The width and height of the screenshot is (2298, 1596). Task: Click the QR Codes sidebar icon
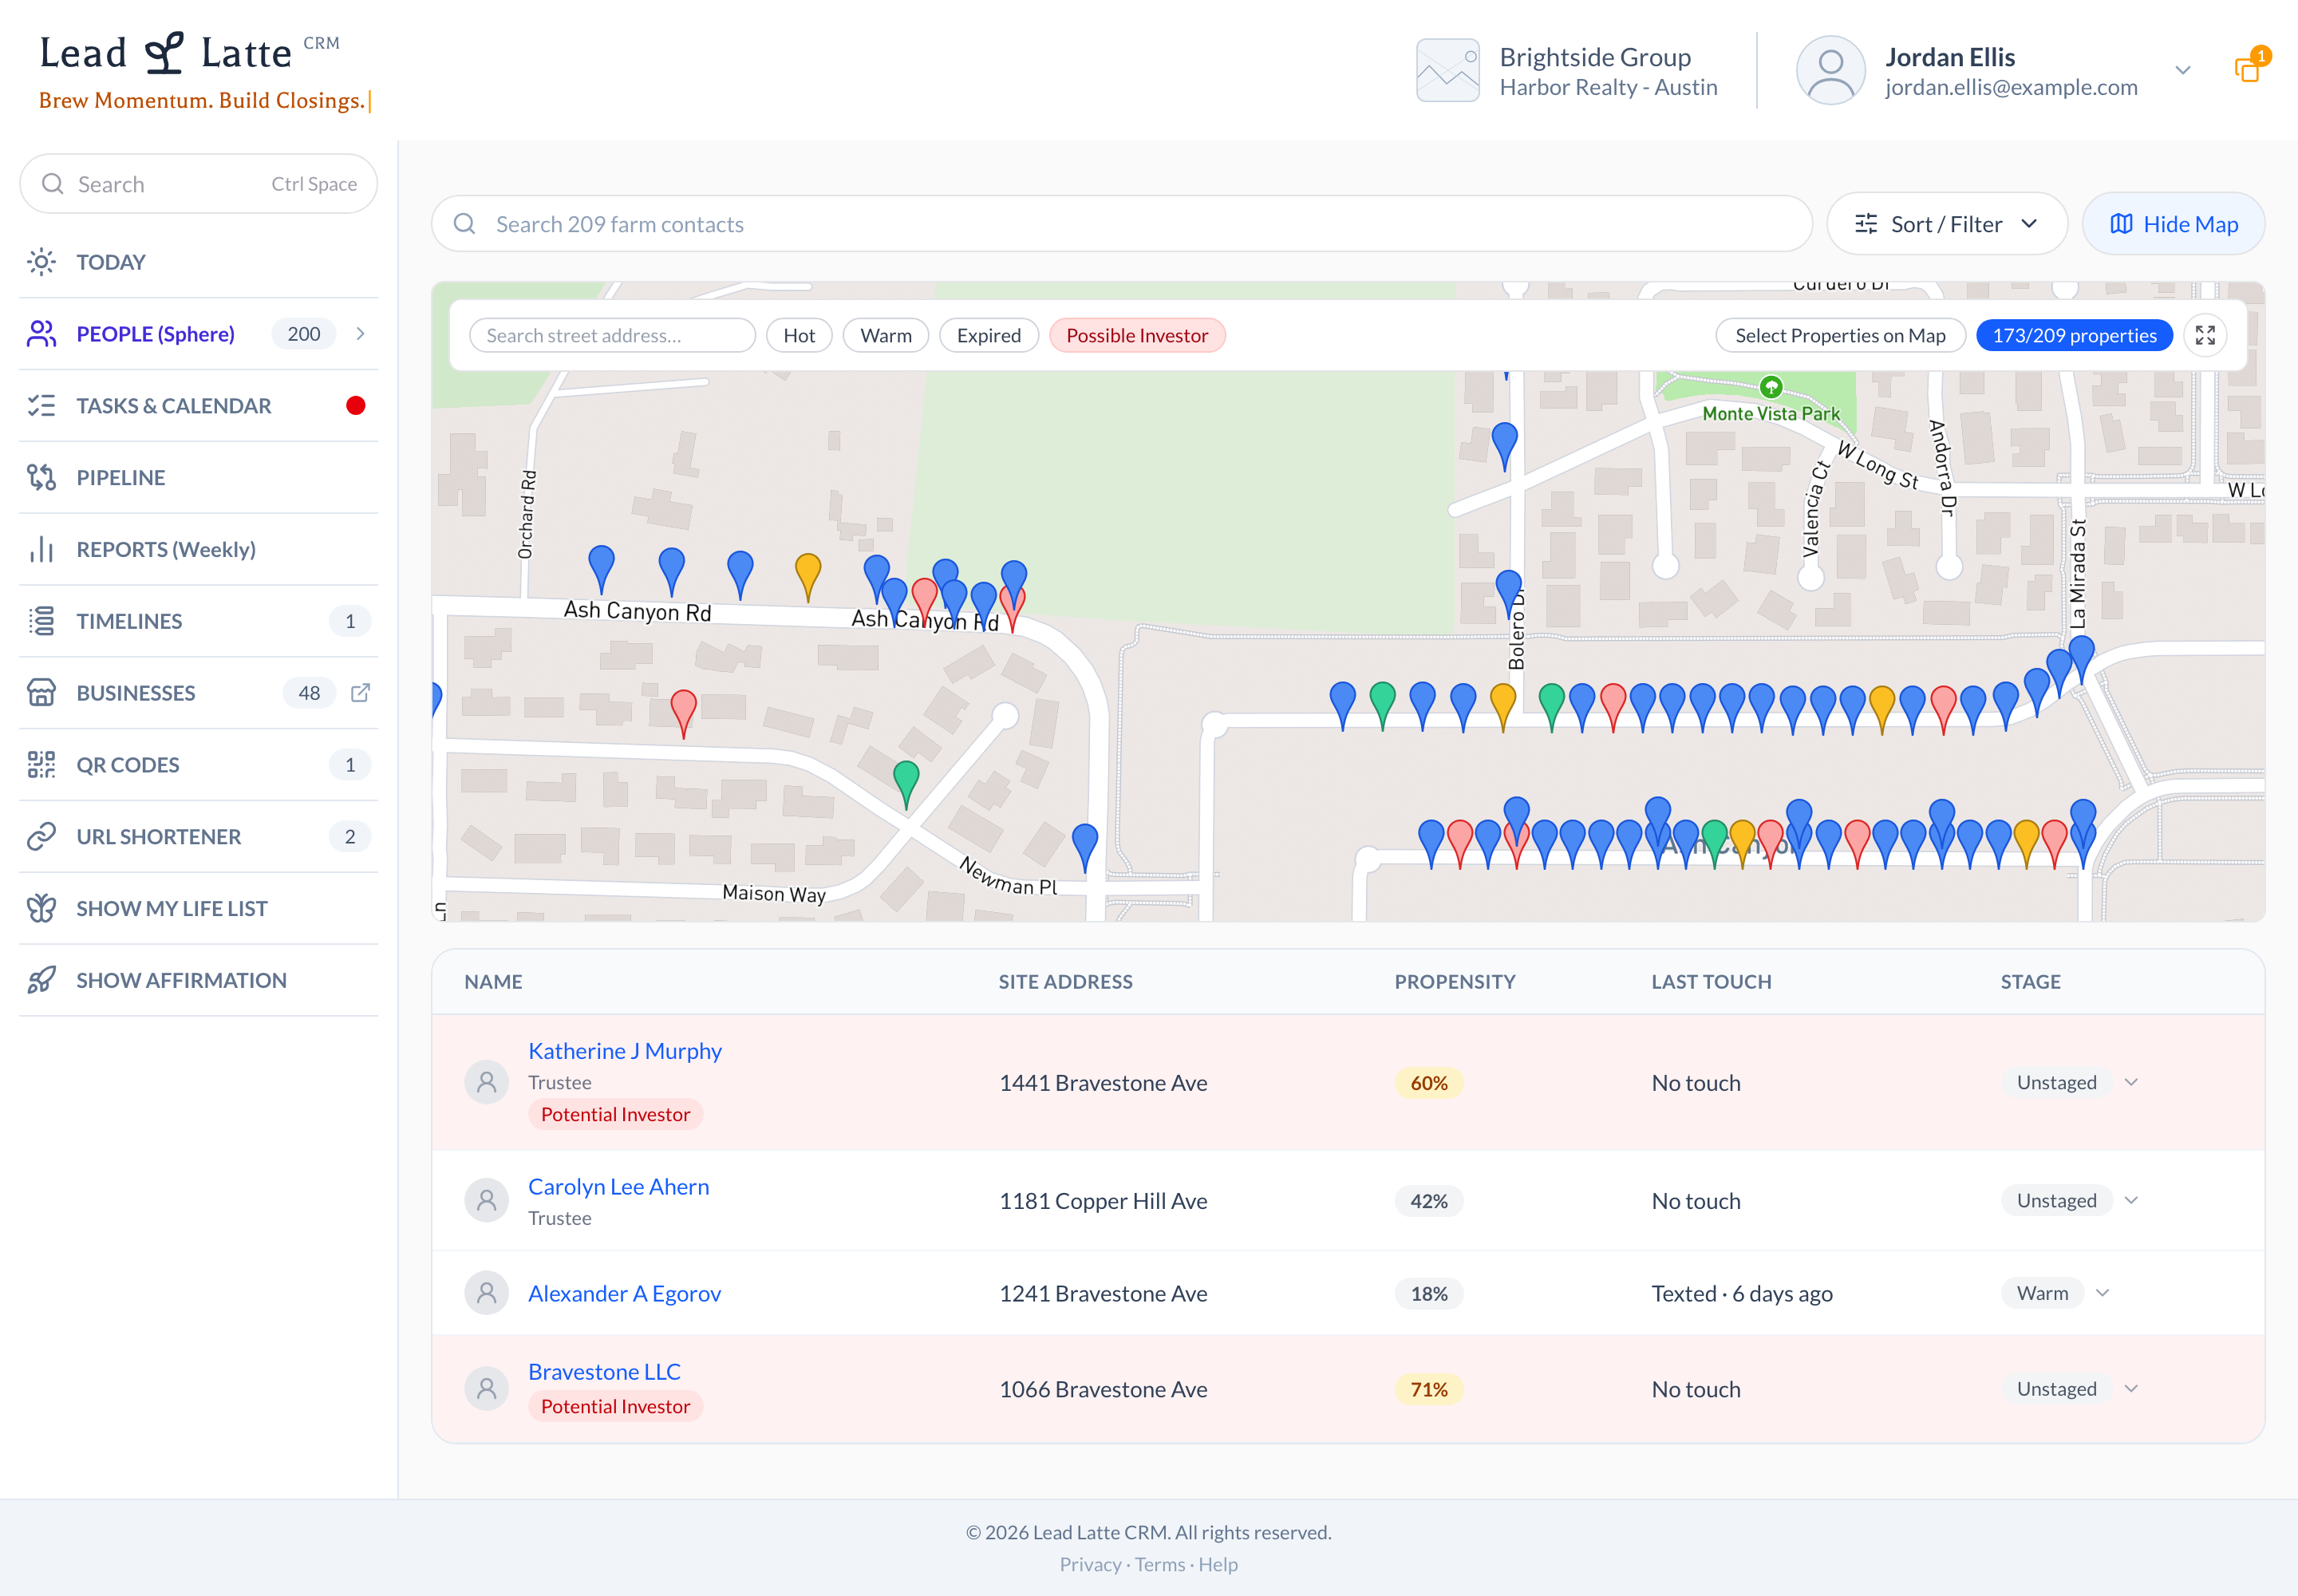42,765
